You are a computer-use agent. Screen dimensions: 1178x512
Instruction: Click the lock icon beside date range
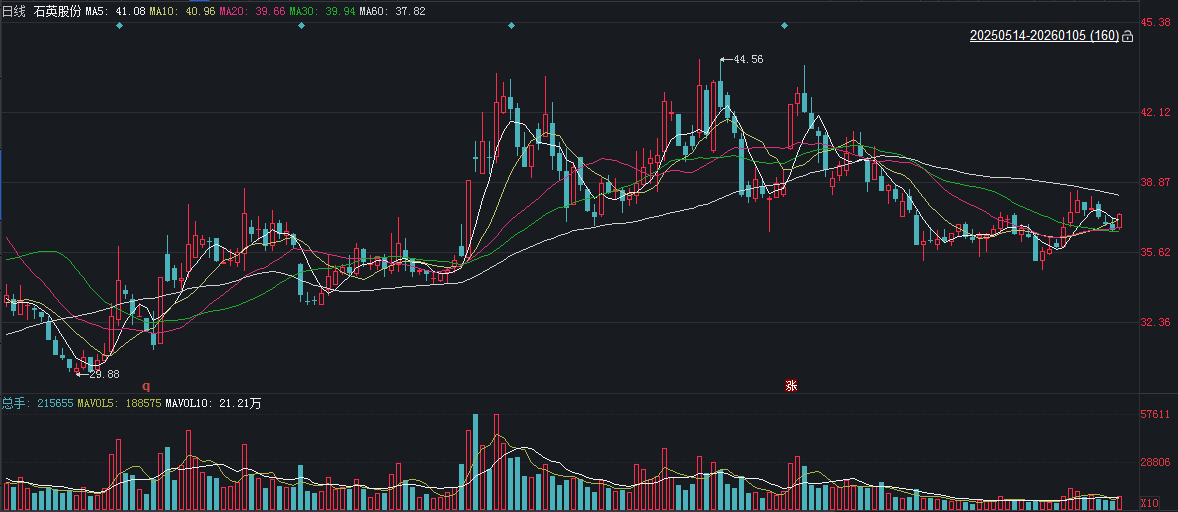click(1128, 37)
